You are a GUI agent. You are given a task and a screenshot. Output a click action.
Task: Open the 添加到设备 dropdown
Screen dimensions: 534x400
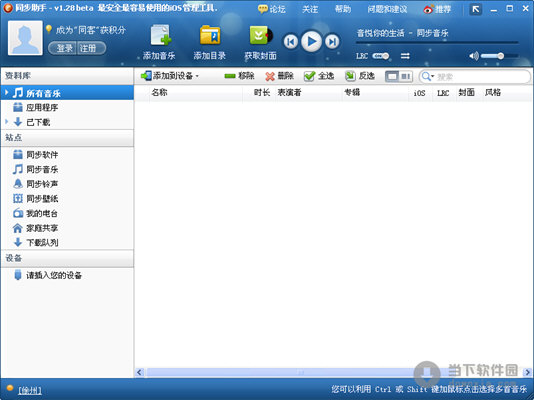pos(170,76)
